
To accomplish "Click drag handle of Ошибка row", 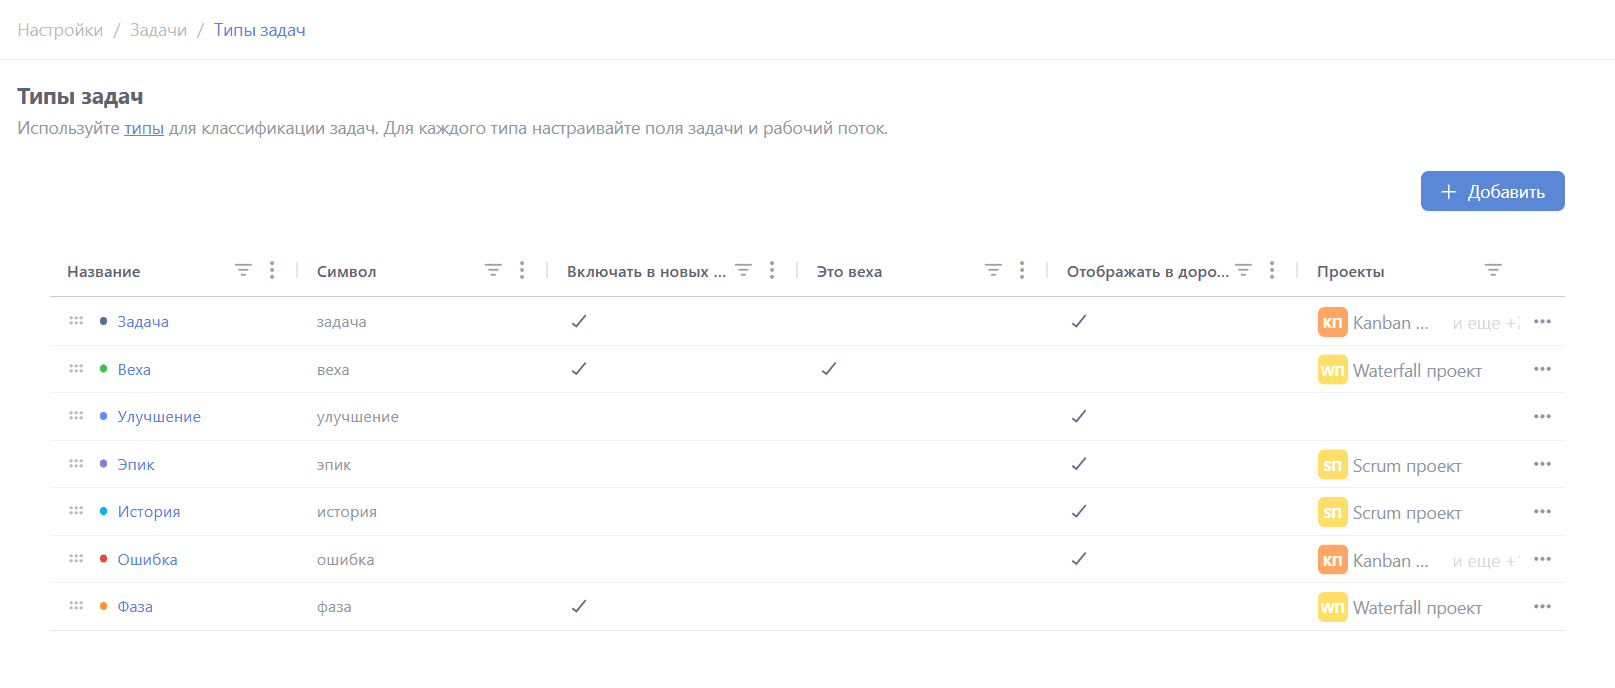I will click(76, 559).
